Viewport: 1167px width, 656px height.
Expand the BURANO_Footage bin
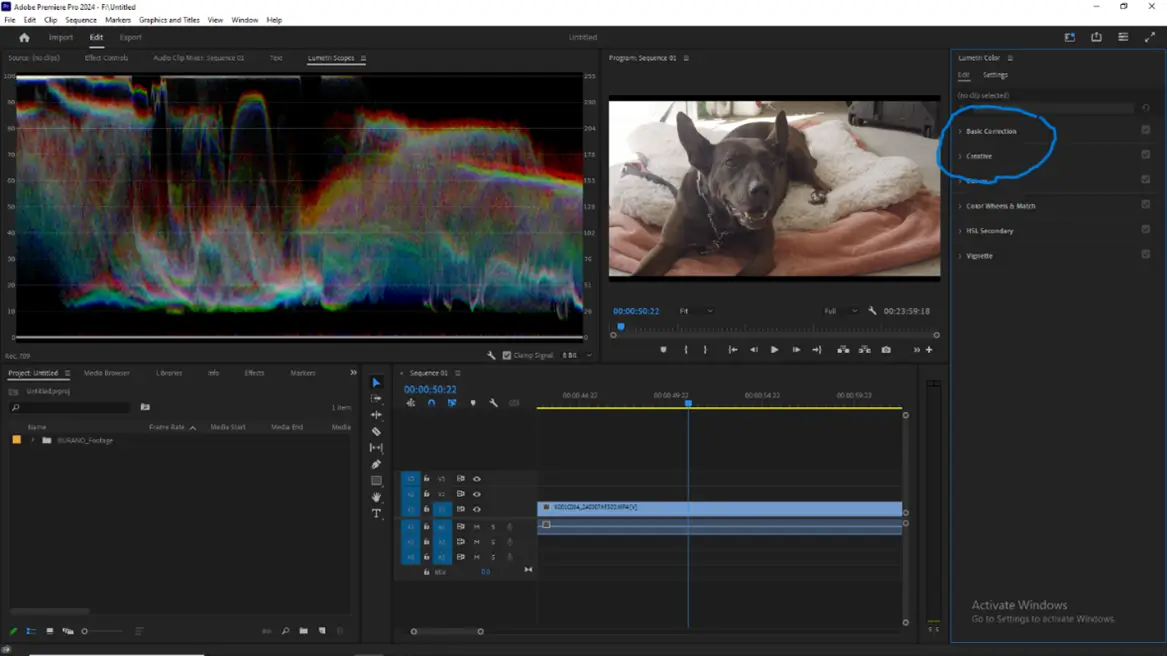coord(33,440)
